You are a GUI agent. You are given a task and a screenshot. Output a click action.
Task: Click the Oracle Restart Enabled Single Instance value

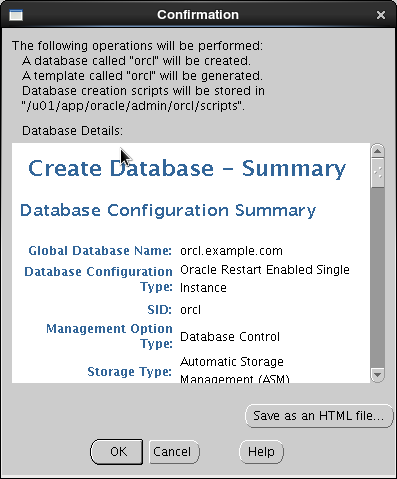point(265,279)
